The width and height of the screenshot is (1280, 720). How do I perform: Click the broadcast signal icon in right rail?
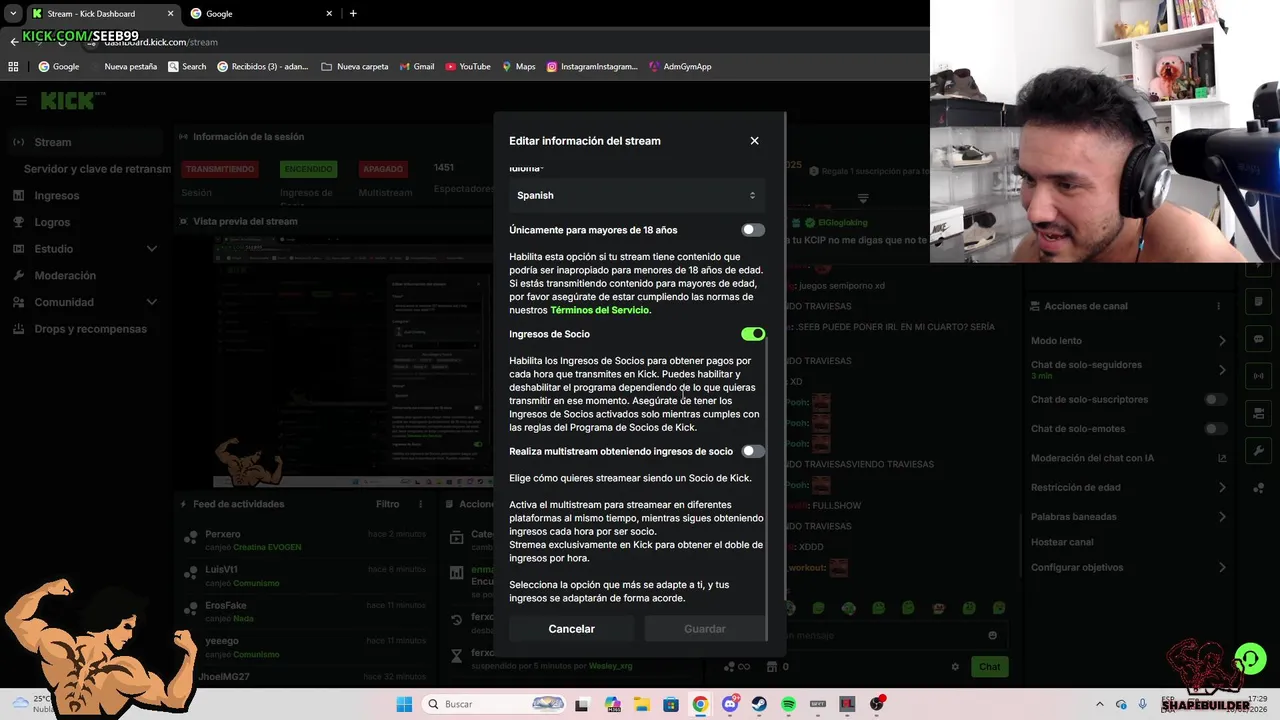pyautogui.click(x=1258, y=376)
